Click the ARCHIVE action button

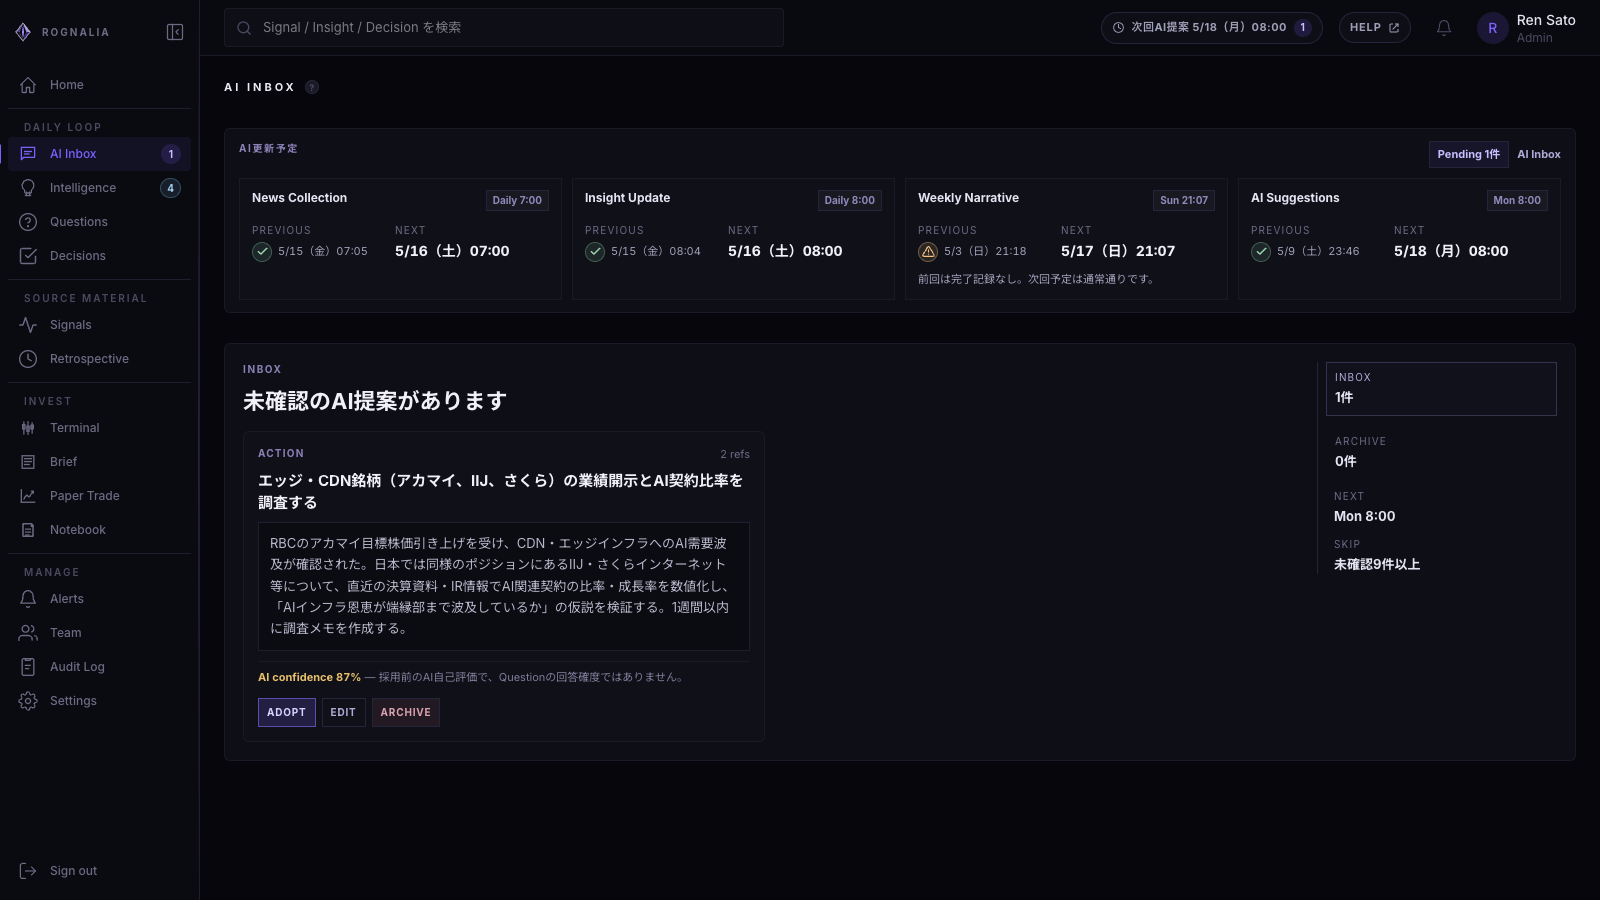pos(406,712)
